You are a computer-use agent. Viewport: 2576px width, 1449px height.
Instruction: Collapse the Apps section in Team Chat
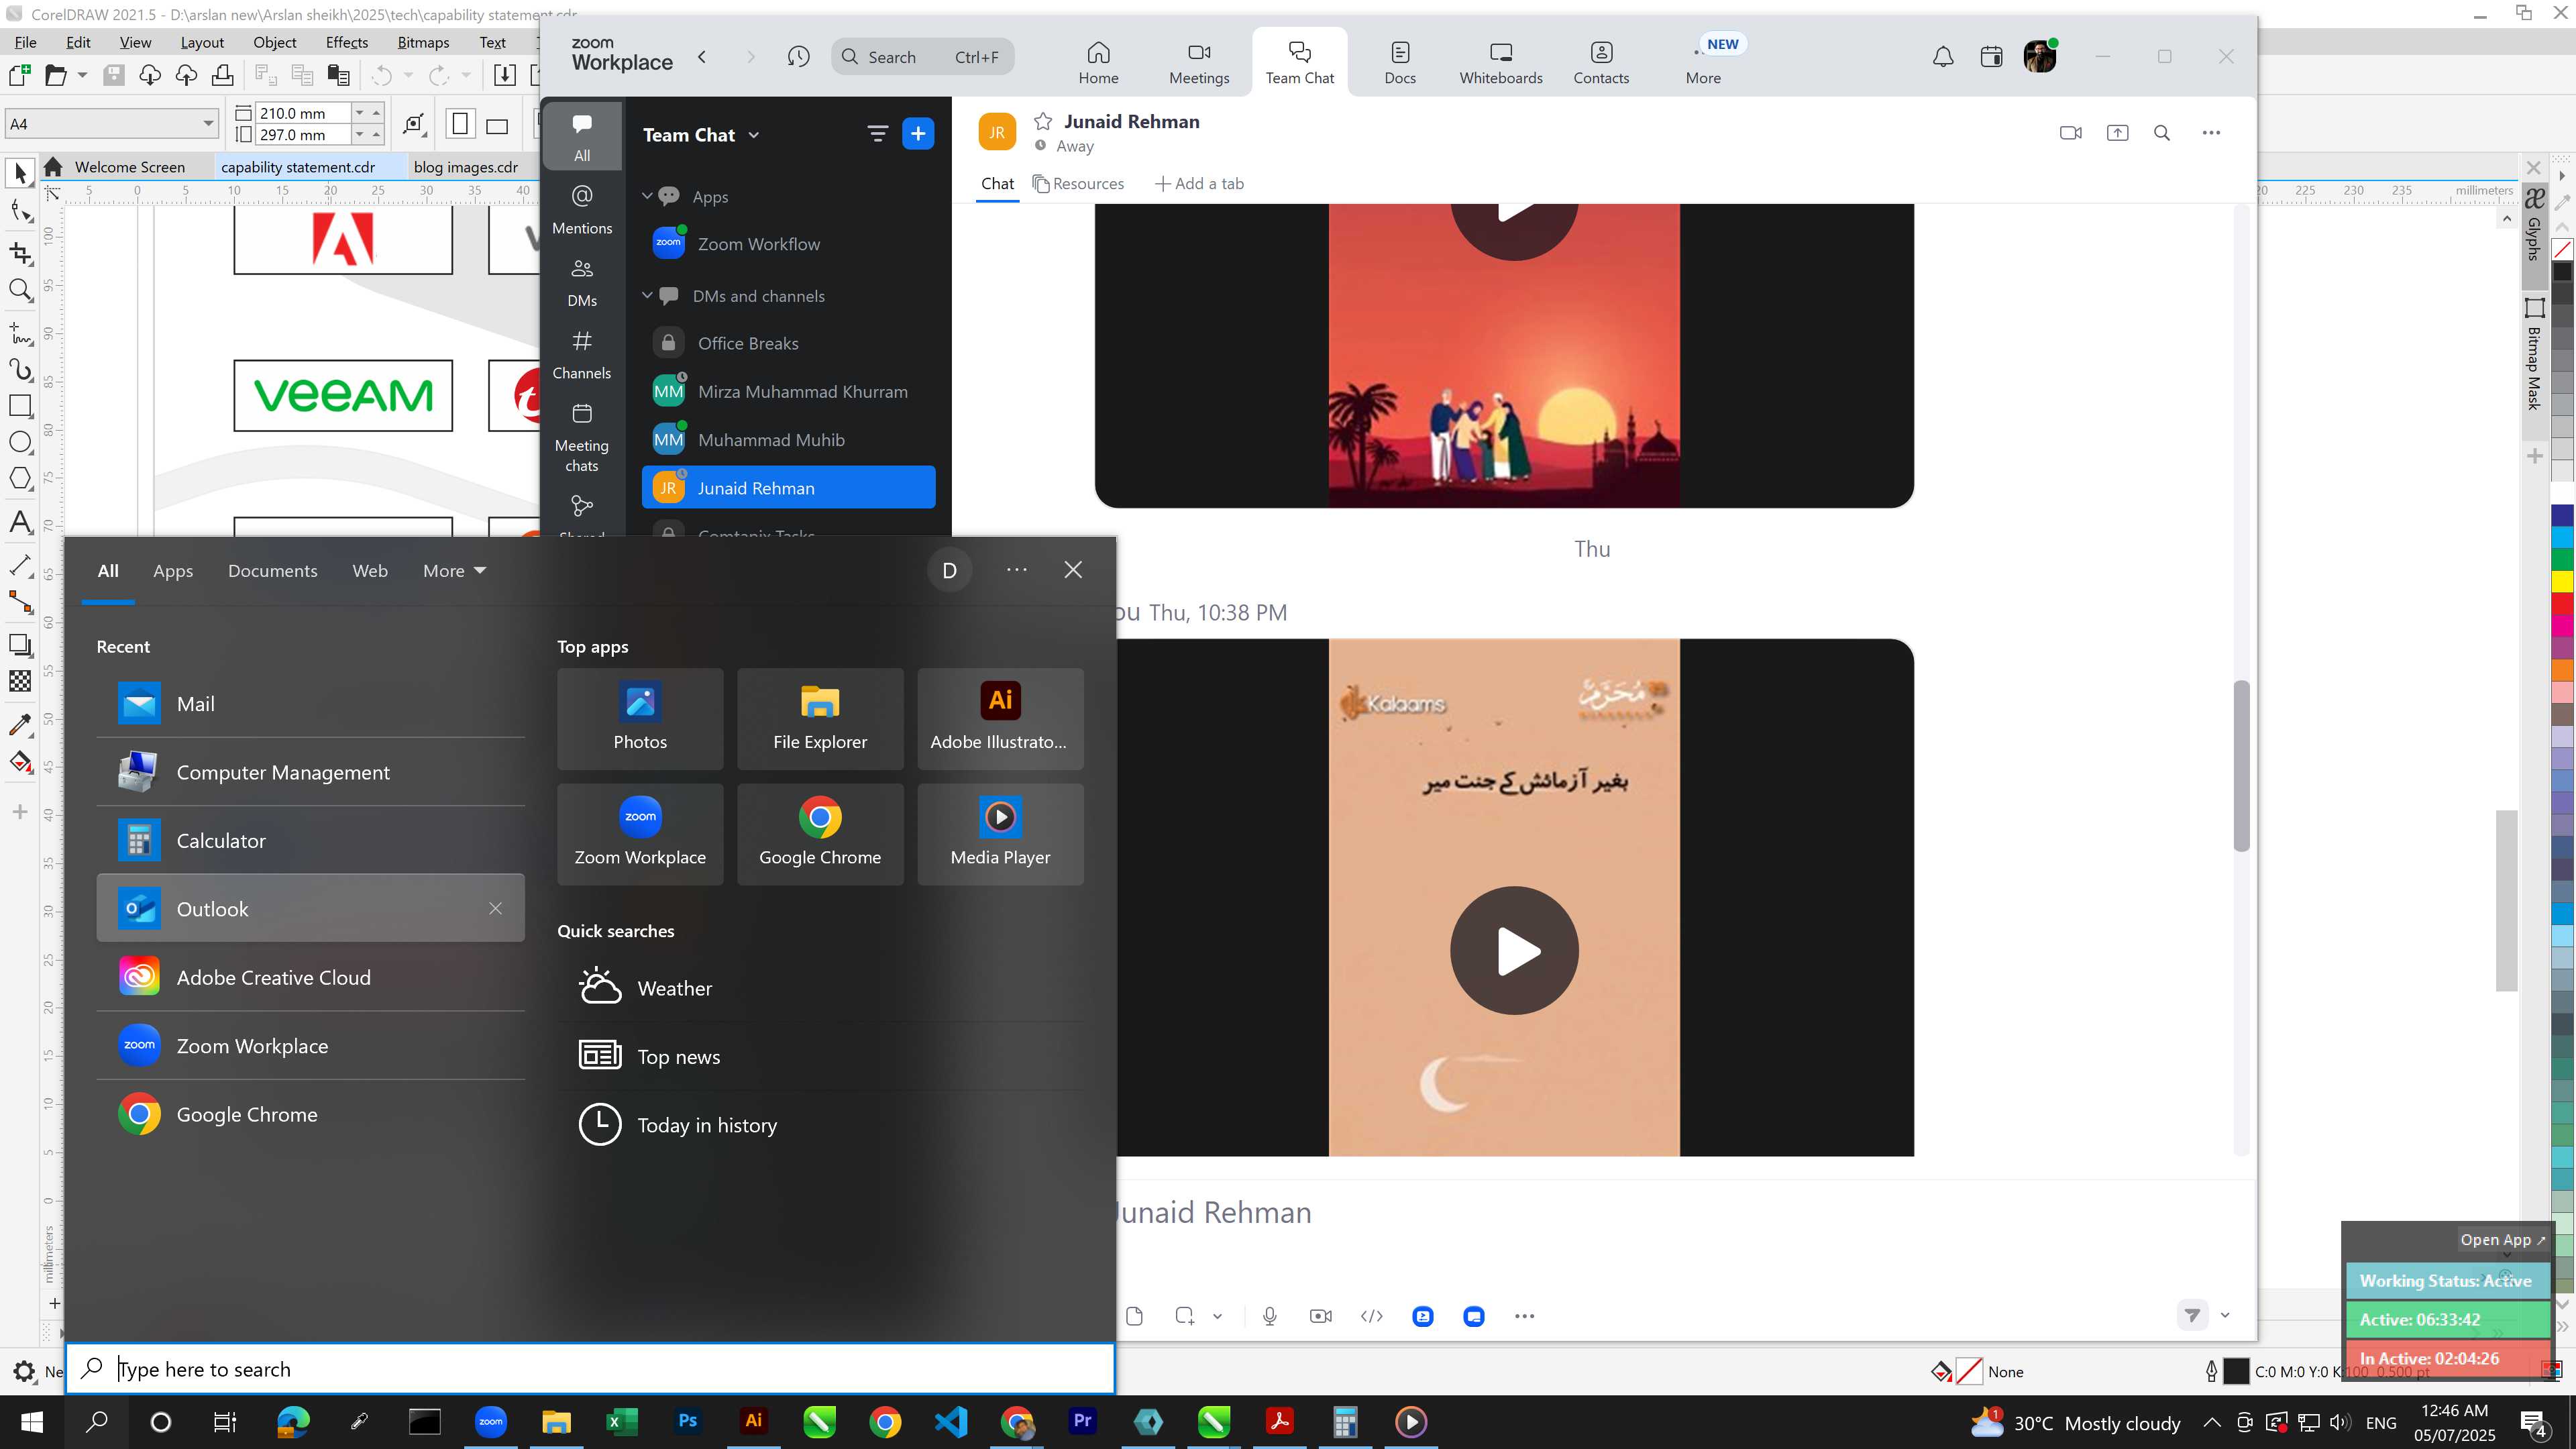tap(647, 196)
